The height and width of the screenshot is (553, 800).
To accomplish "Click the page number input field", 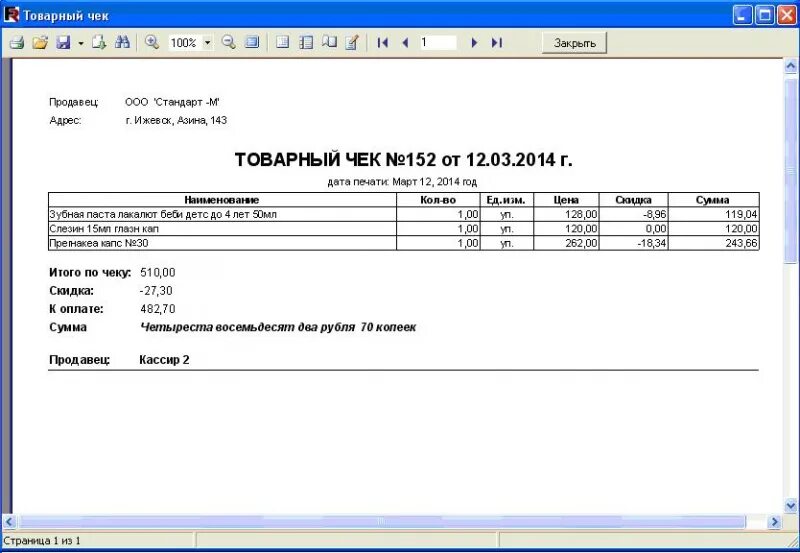I will [x=438, y=43].
